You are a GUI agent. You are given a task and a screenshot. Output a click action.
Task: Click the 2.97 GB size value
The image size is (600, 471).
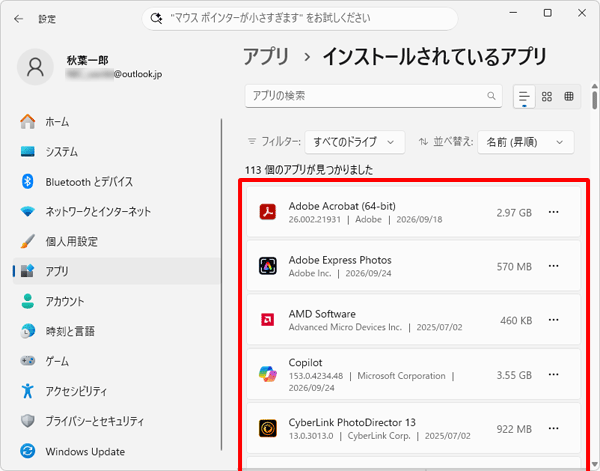(x=514, y=213)
